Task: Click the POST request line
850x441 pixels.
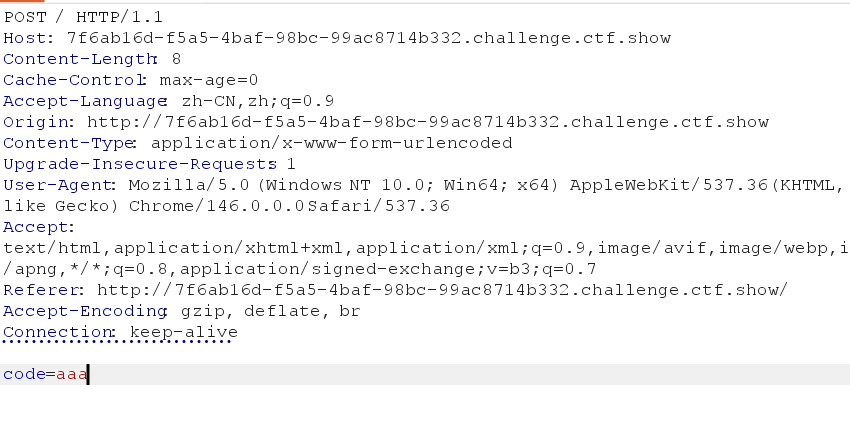Action: (x=83, y=17)
